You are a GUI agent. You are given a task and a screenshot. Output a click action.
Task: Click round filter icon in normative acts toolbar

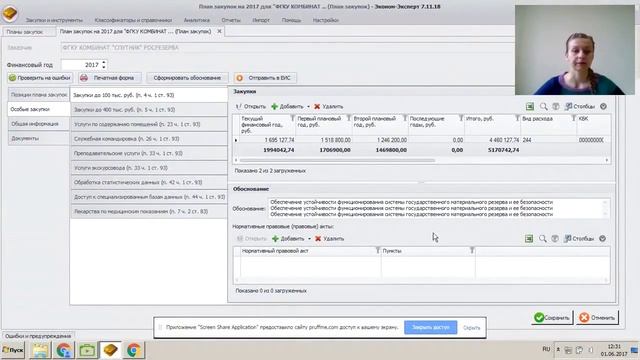[555, 239]
